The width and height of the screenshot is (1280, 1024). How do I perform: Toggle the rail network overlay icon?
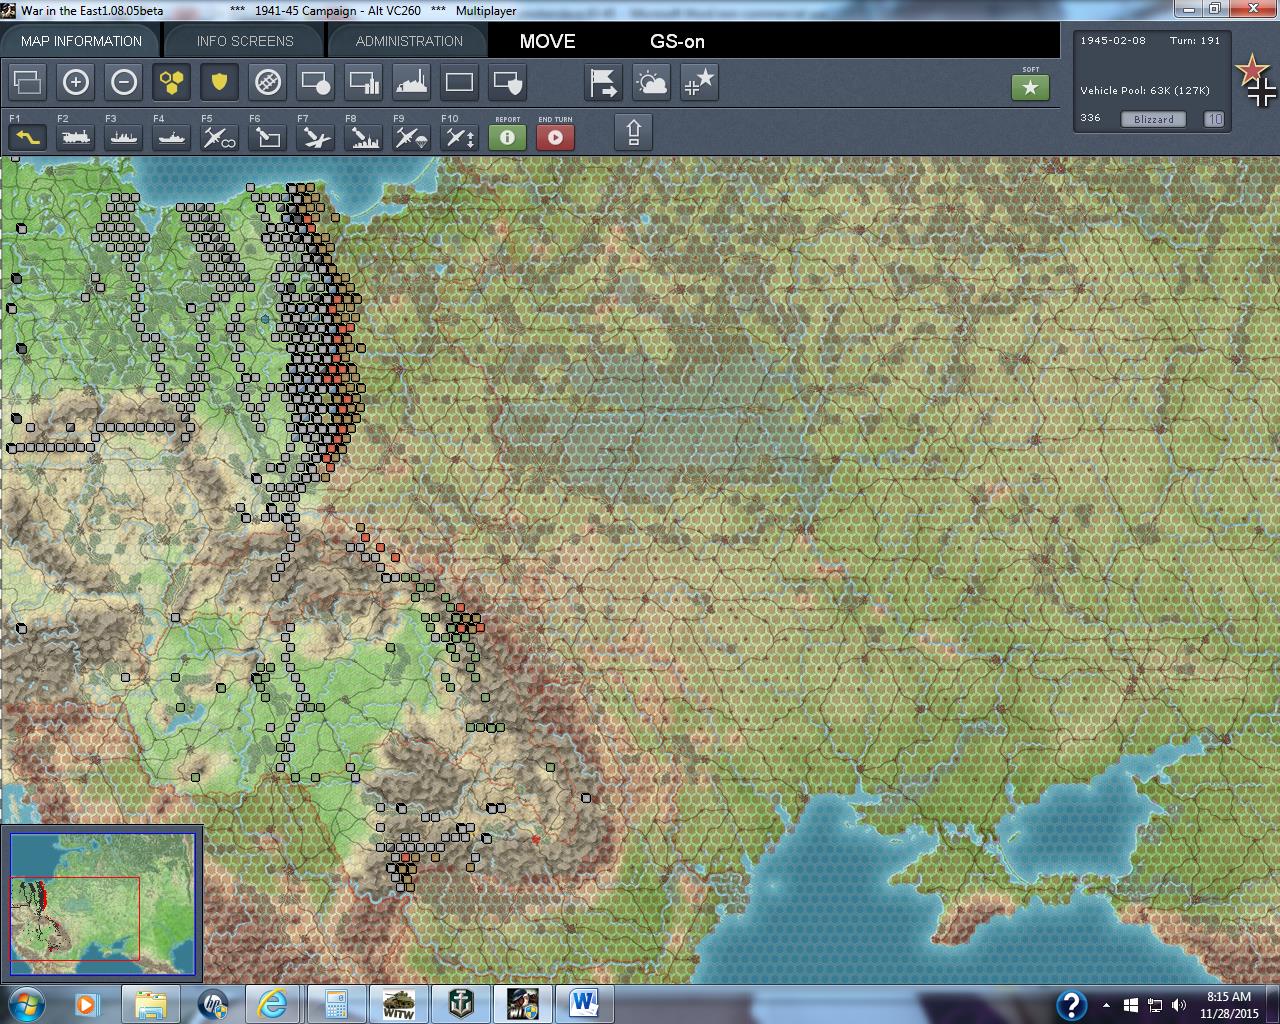268,82
